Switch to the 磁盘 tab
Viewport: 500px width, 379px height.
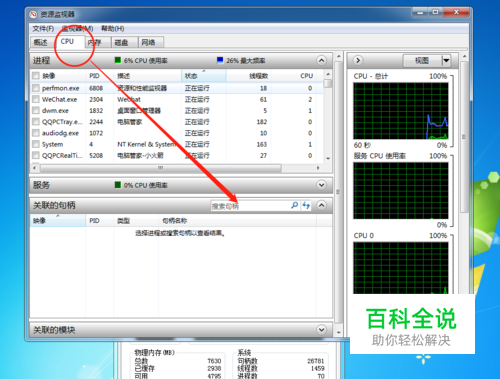124,42
